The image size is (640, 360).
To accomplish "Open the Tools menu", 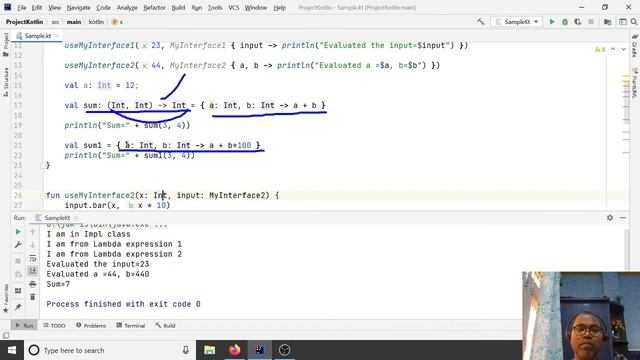I will point(215,7).
